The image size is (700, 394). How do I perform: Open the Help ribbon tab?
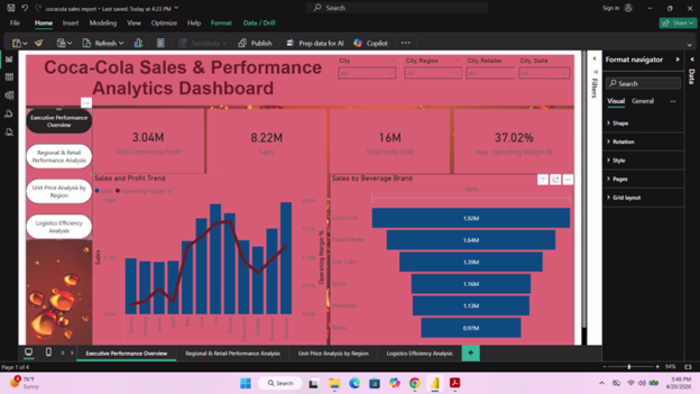coord(194,23)
